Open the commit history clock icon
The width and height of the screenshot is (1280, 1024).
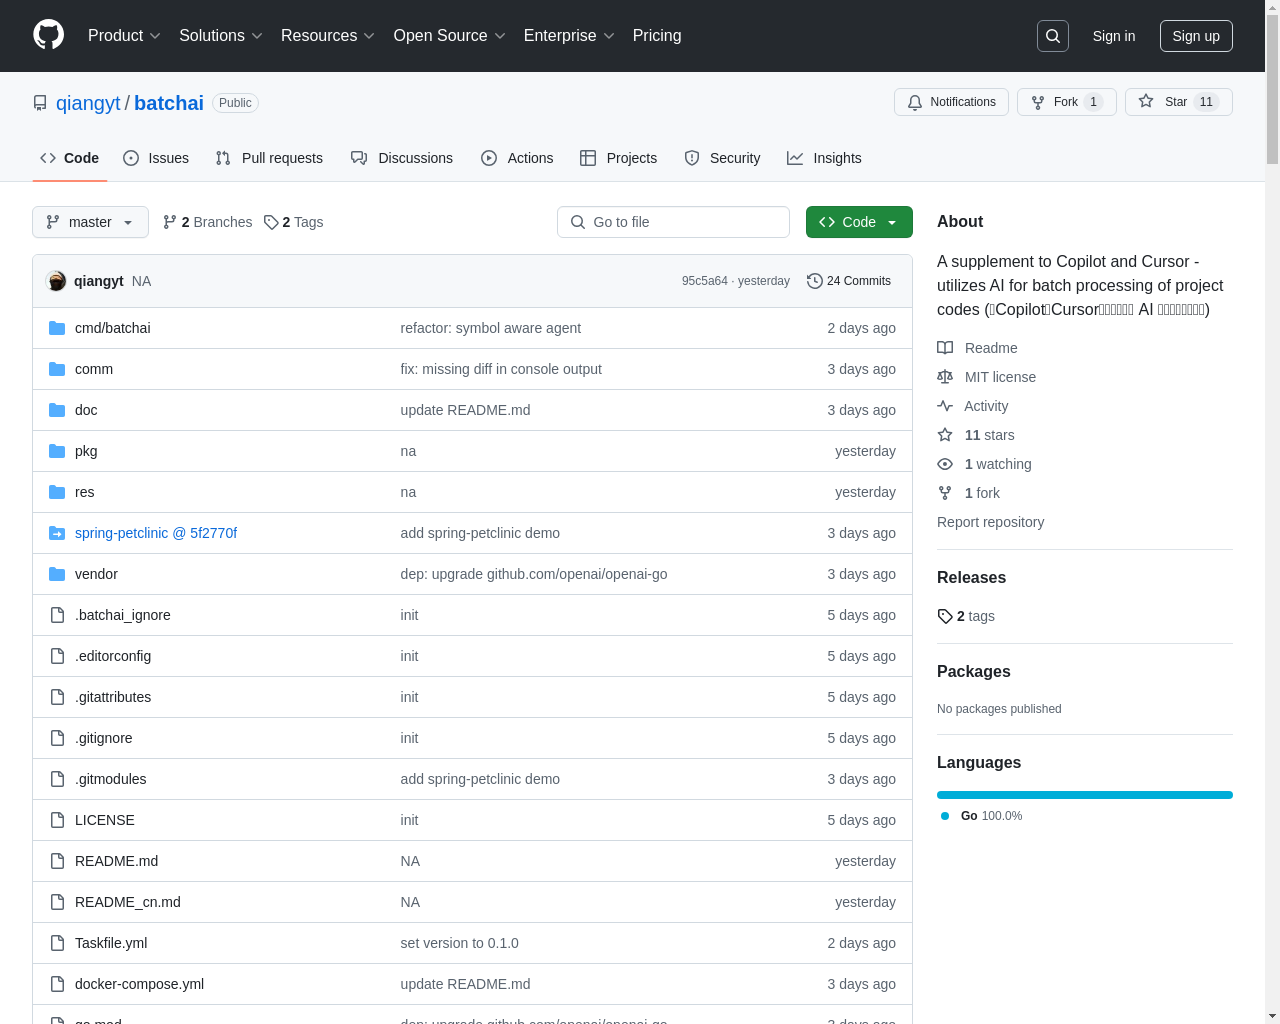[x=814, y=281]
